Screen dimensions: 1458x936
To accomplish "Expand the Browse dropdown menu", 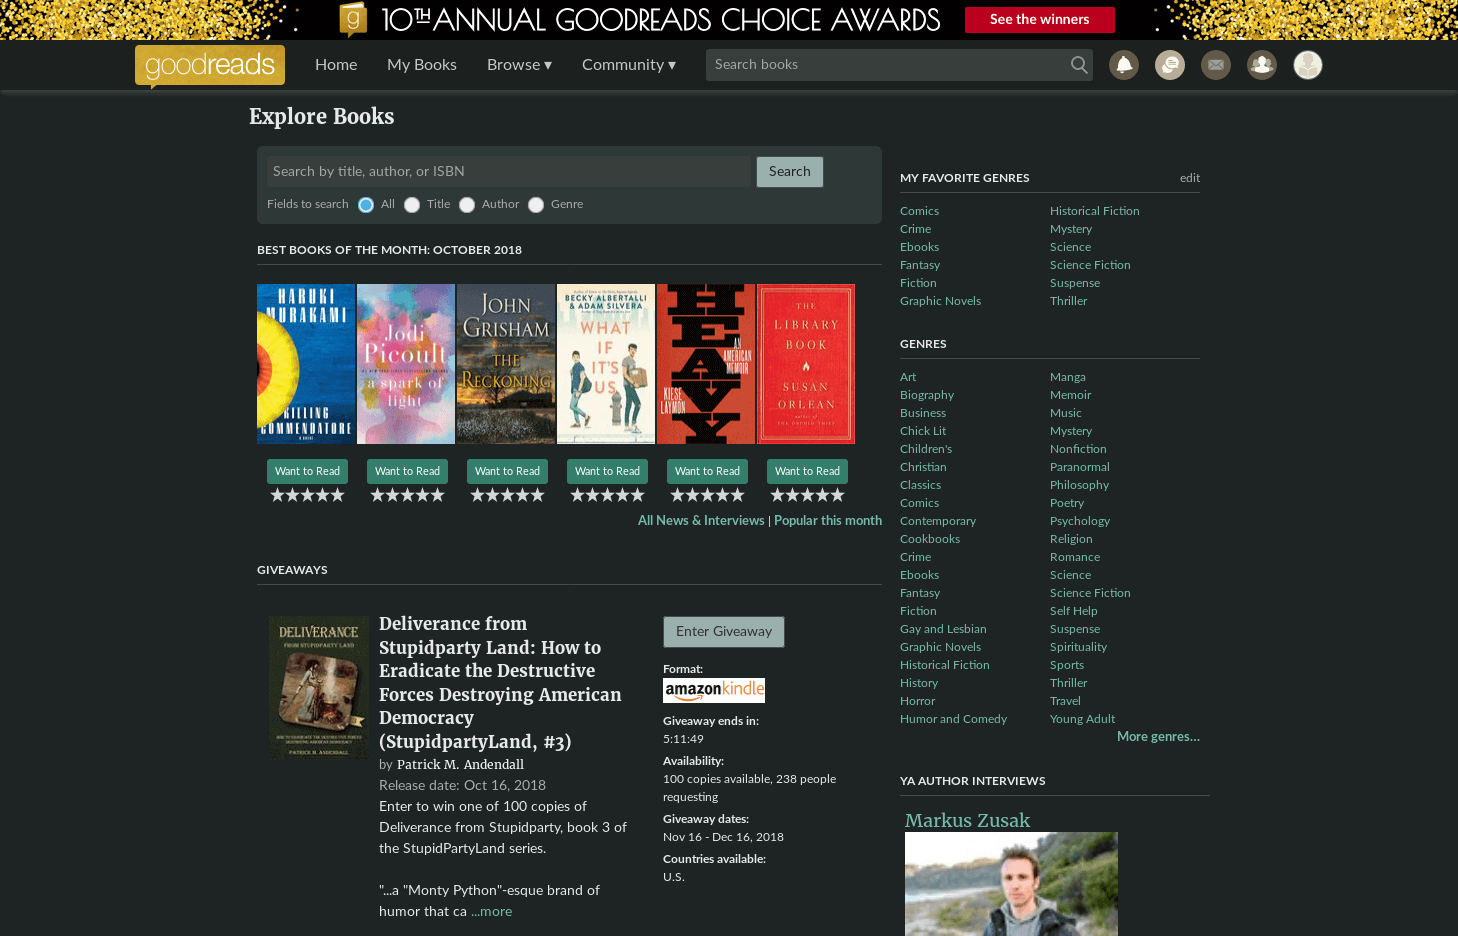I will coord(519,65).
